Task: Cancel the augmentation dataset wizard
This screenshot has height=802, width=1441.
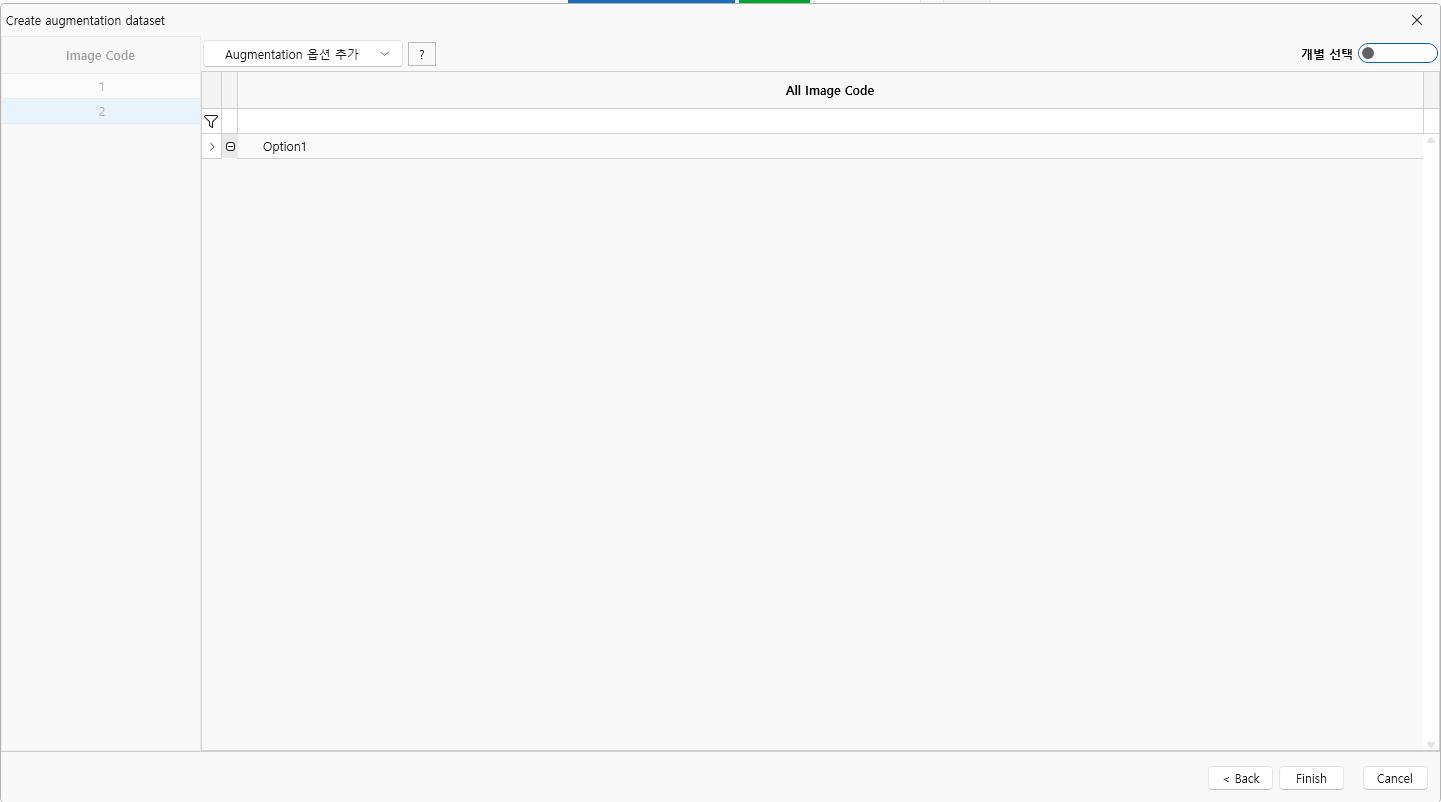Action: (x=1394, y=778)
